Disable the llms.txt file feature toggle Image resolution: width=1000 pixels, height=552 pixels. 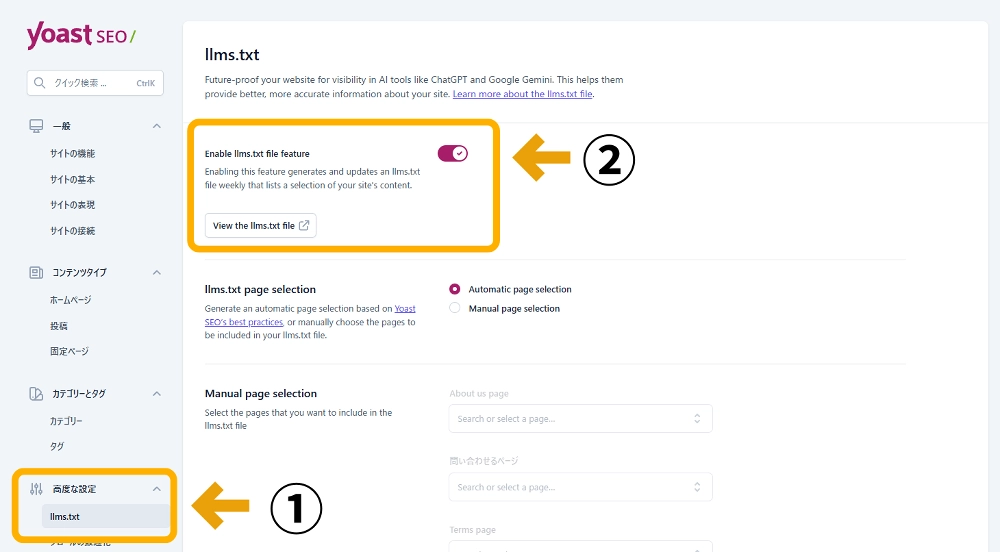(x=452, y=154)
